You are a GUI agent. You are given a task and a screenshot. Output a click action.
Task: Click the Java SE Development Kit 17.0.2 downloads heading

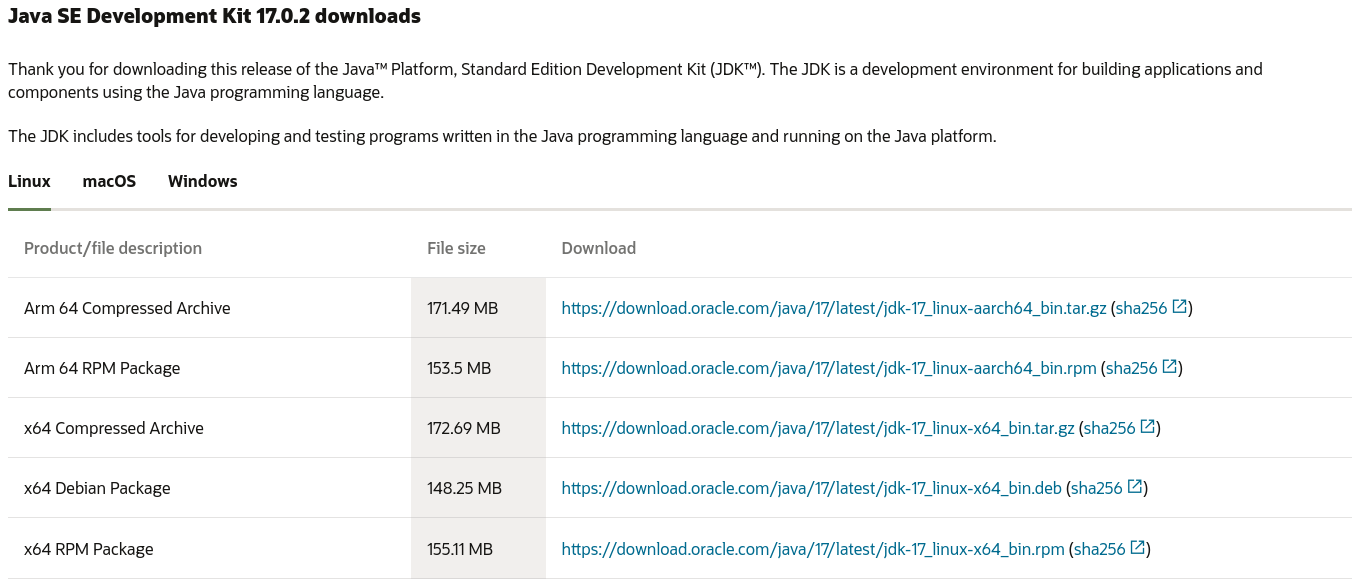point(214,17)
